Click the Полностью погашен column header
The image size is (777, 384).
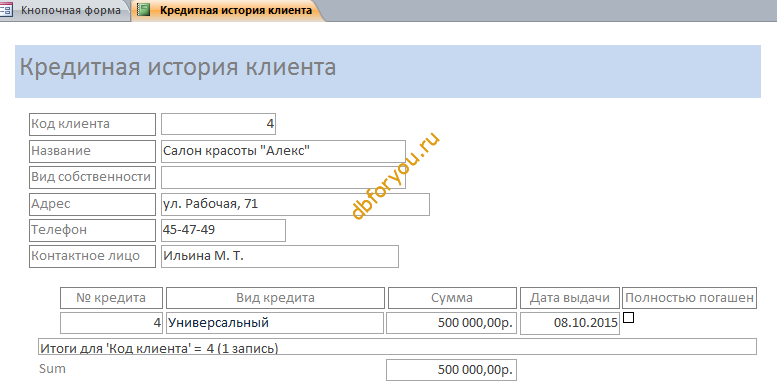(x=689, y=298)
